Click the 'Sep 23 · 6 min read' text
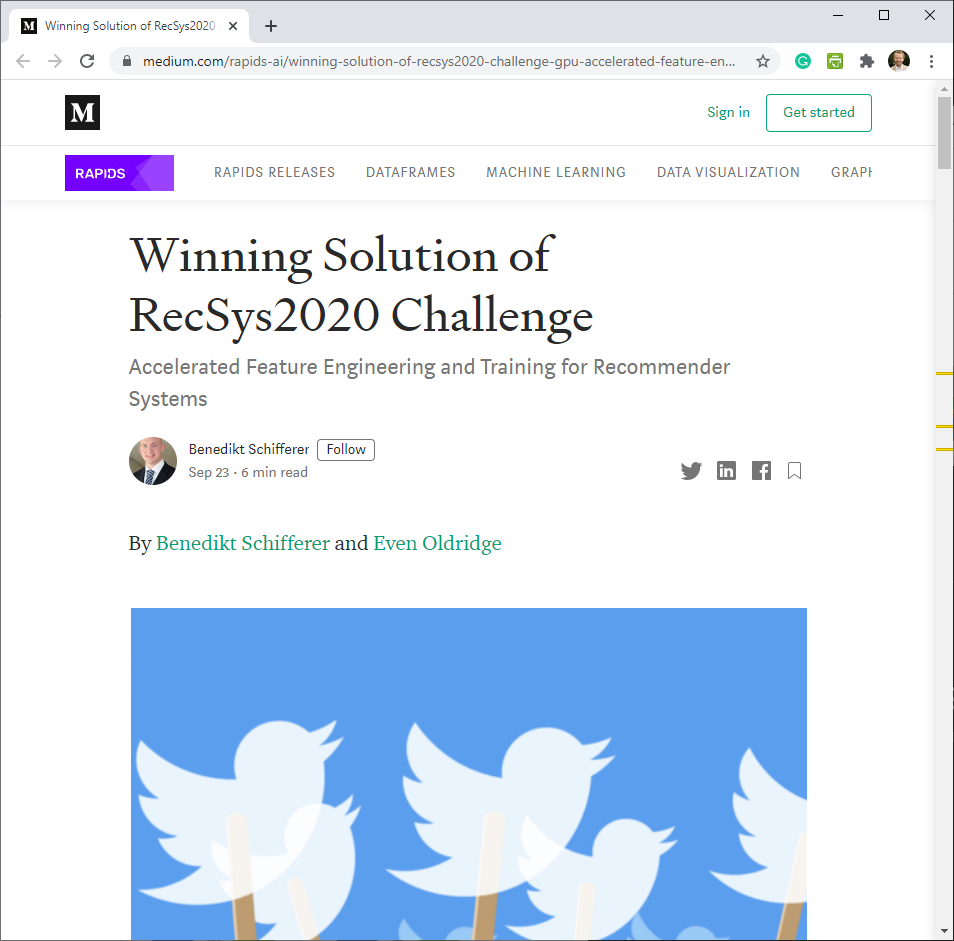Viewport: 954px width, 941px height. pos(248,473)
